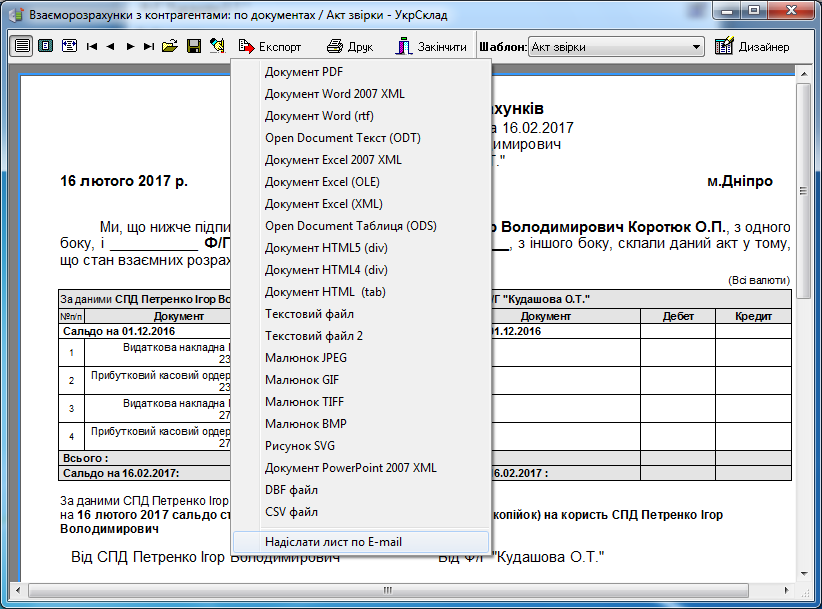
Task: Go to the previous page arrow
Action: tap(111, 47)
